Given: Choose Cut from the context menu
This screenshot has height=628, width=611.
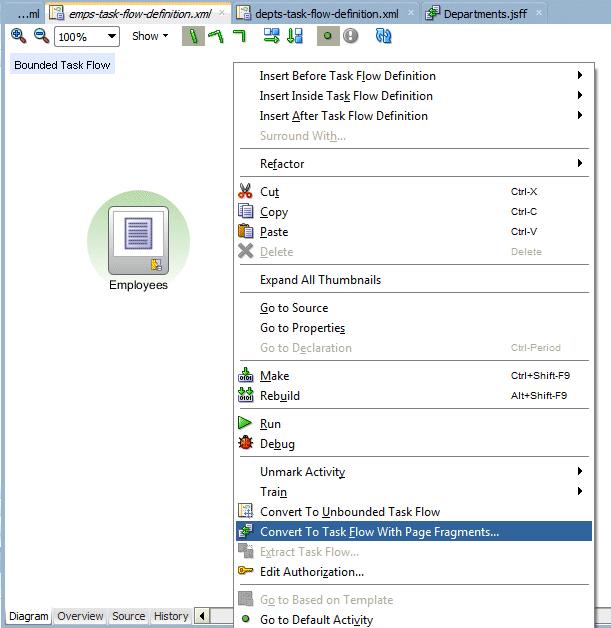Looking at the screenshot, I should pyautogui.click(x=414, y=192).
